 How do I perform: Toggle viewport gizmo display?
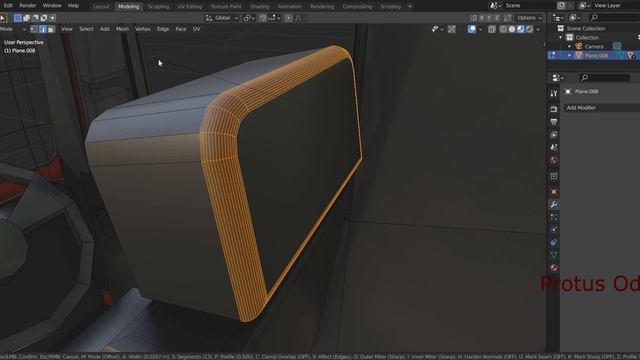click(x=452, y=29)
